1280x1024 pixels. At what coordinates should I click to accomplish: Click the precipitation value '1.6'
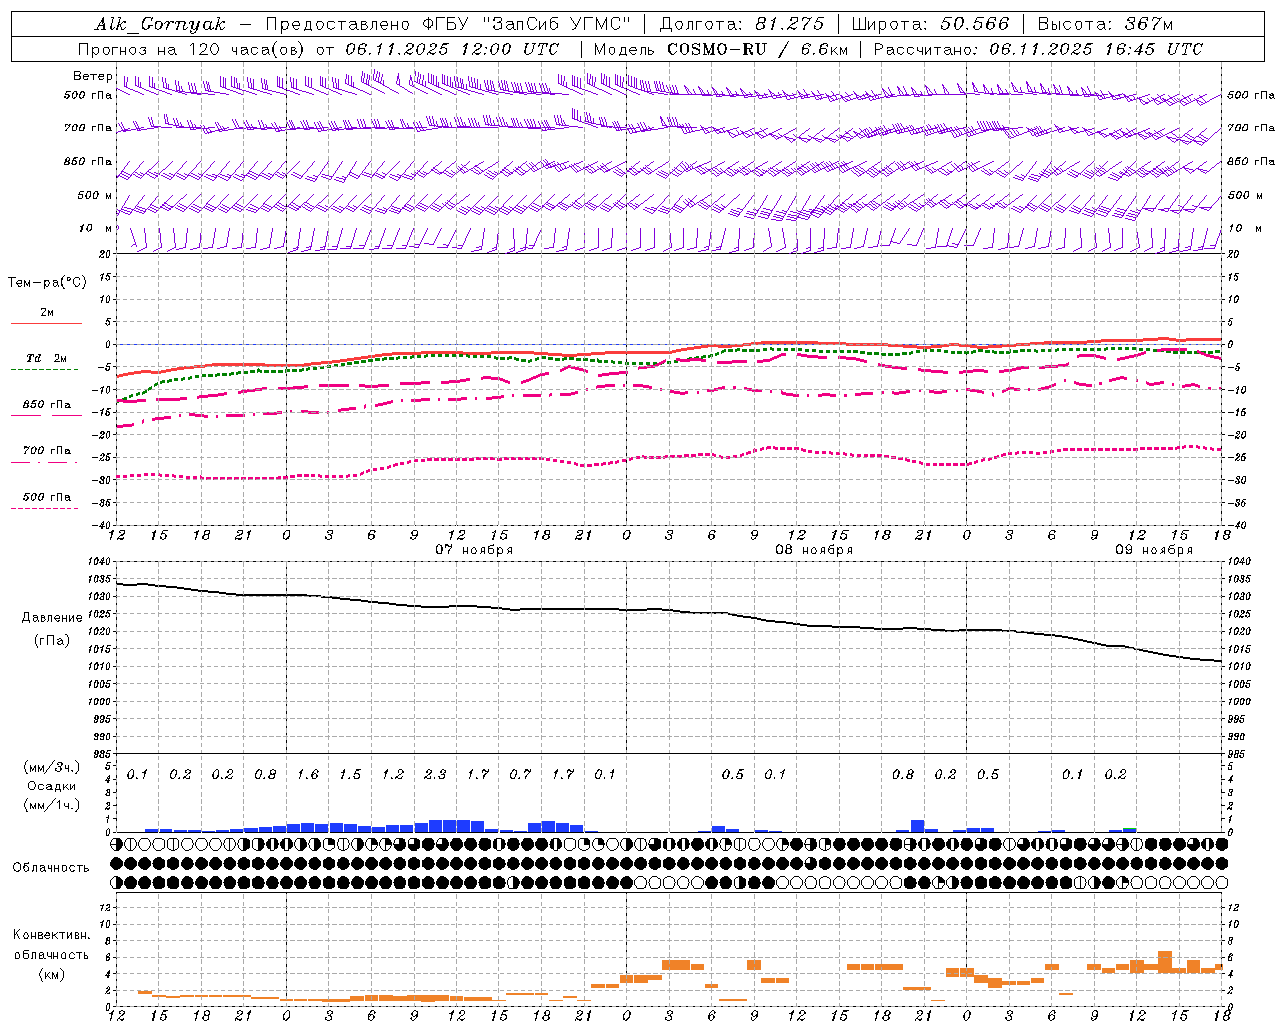[x=308, y=775]
